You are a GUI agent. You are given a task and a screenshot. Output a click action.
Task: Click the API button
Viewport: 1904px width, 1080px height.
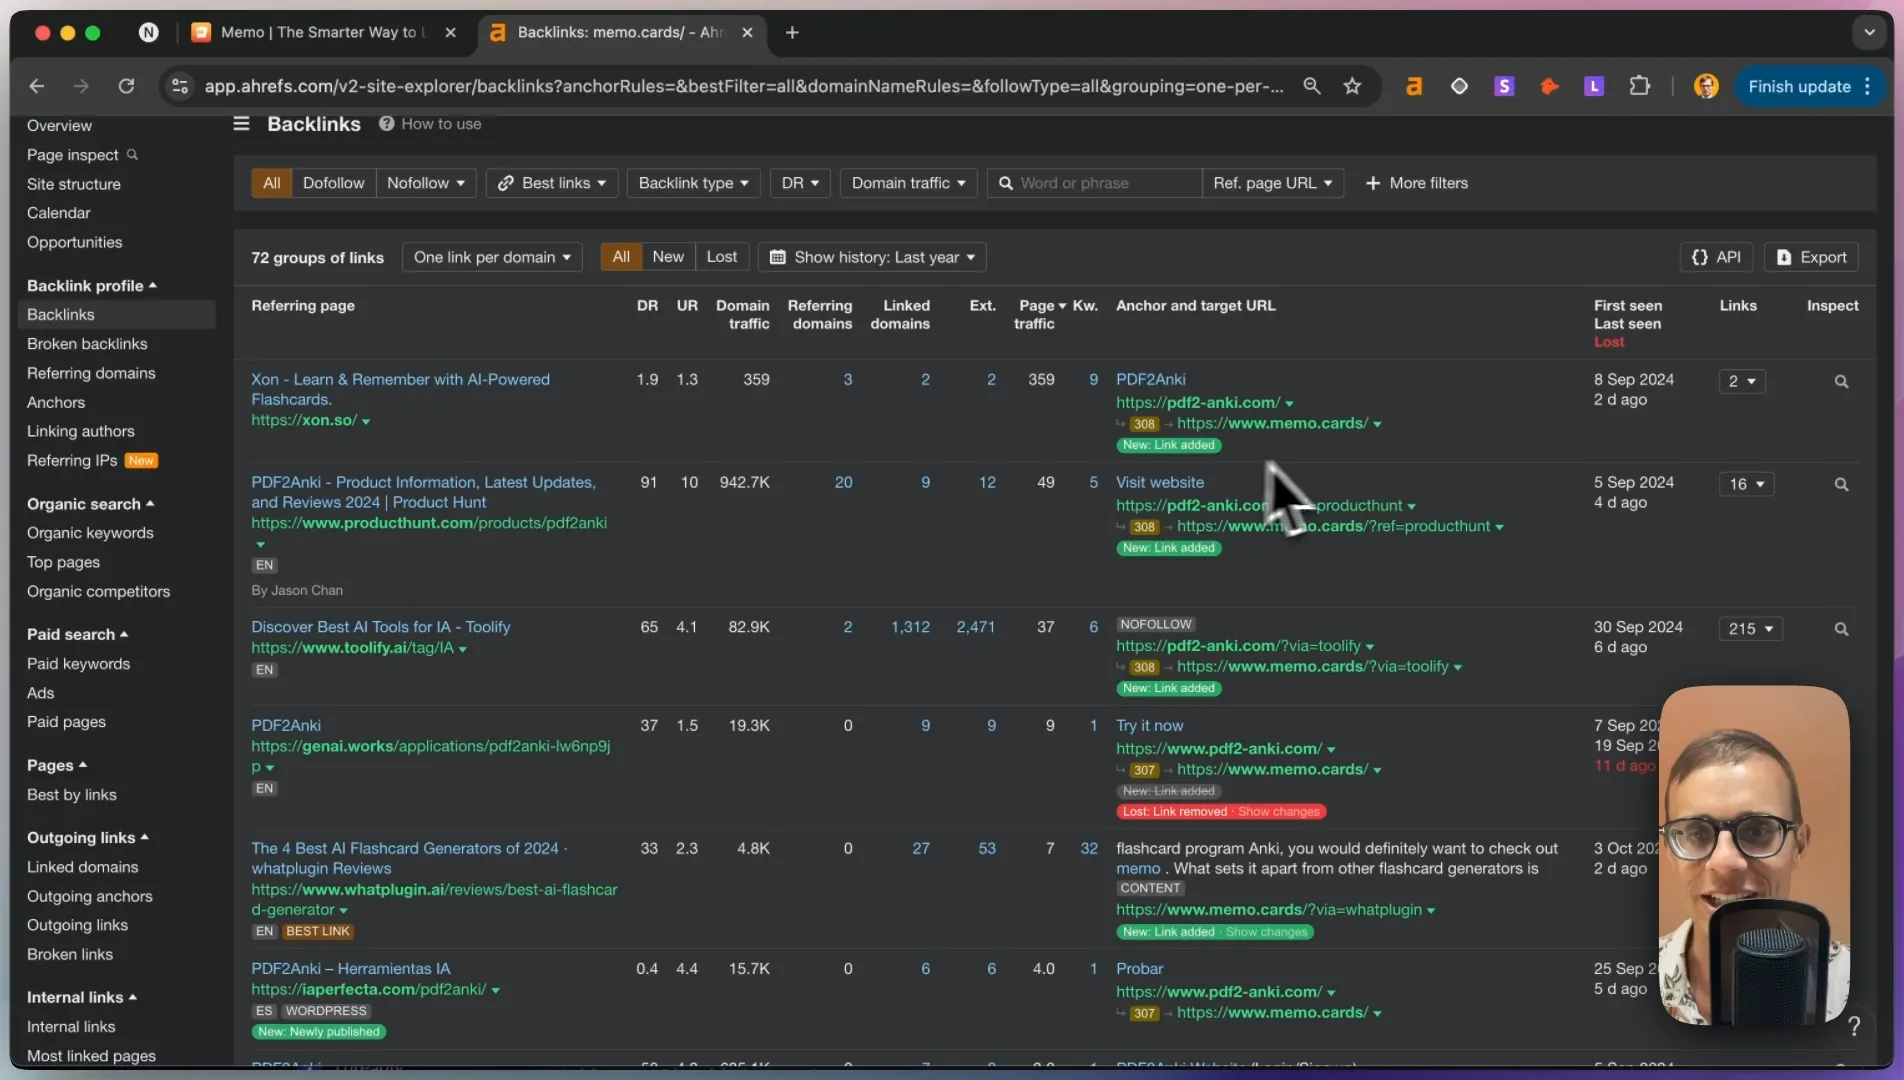click(1717, 257)
